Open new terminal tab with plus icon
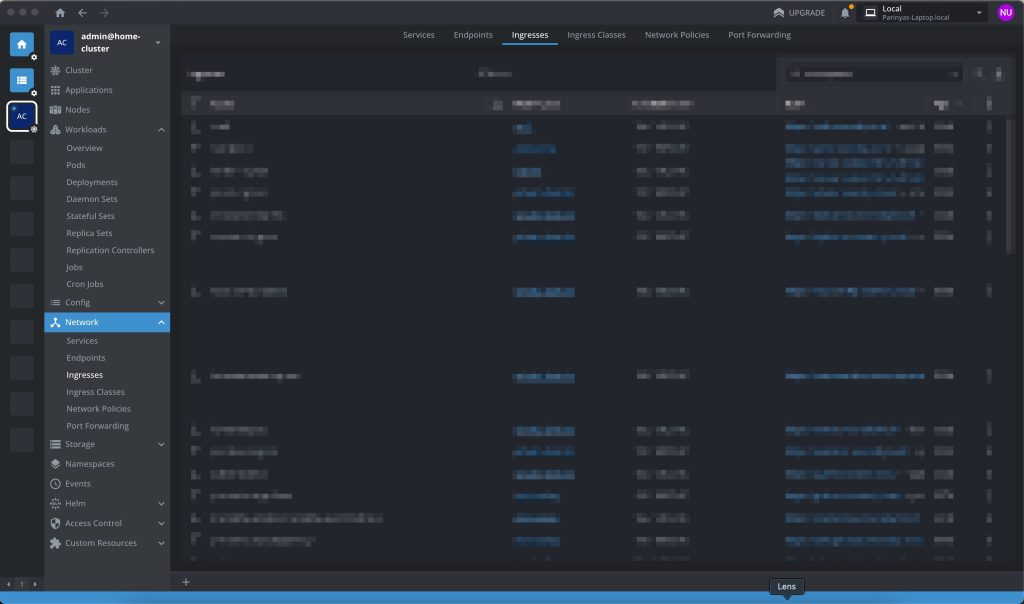The width and height of the screenshot is (1024, 604). pos(186,582)
